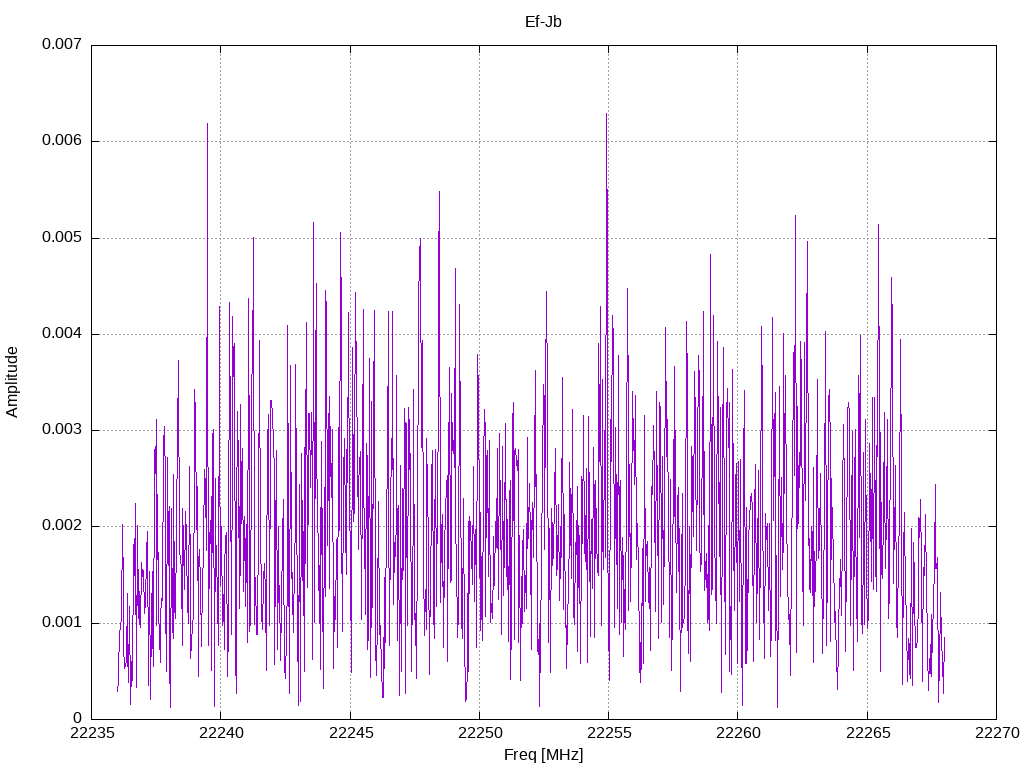Click the tallest spectrum peak near 22255 MHz
Screen dimensions: 1024x768
pyautogui.click(x=607, y=115)
